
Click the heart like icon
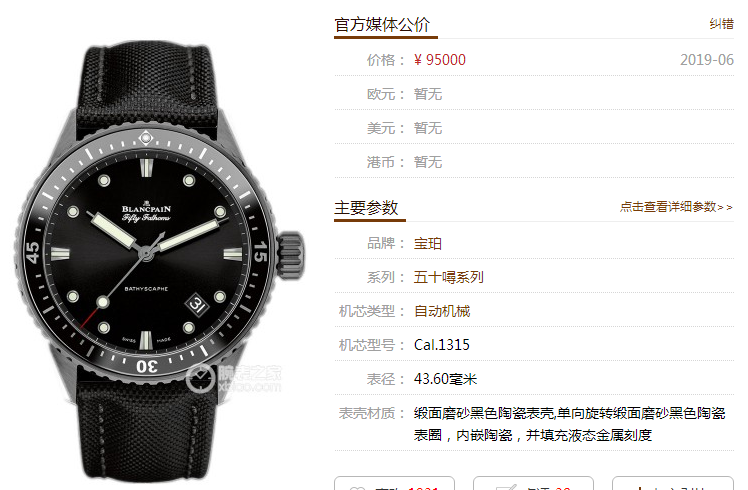(357, 488)
